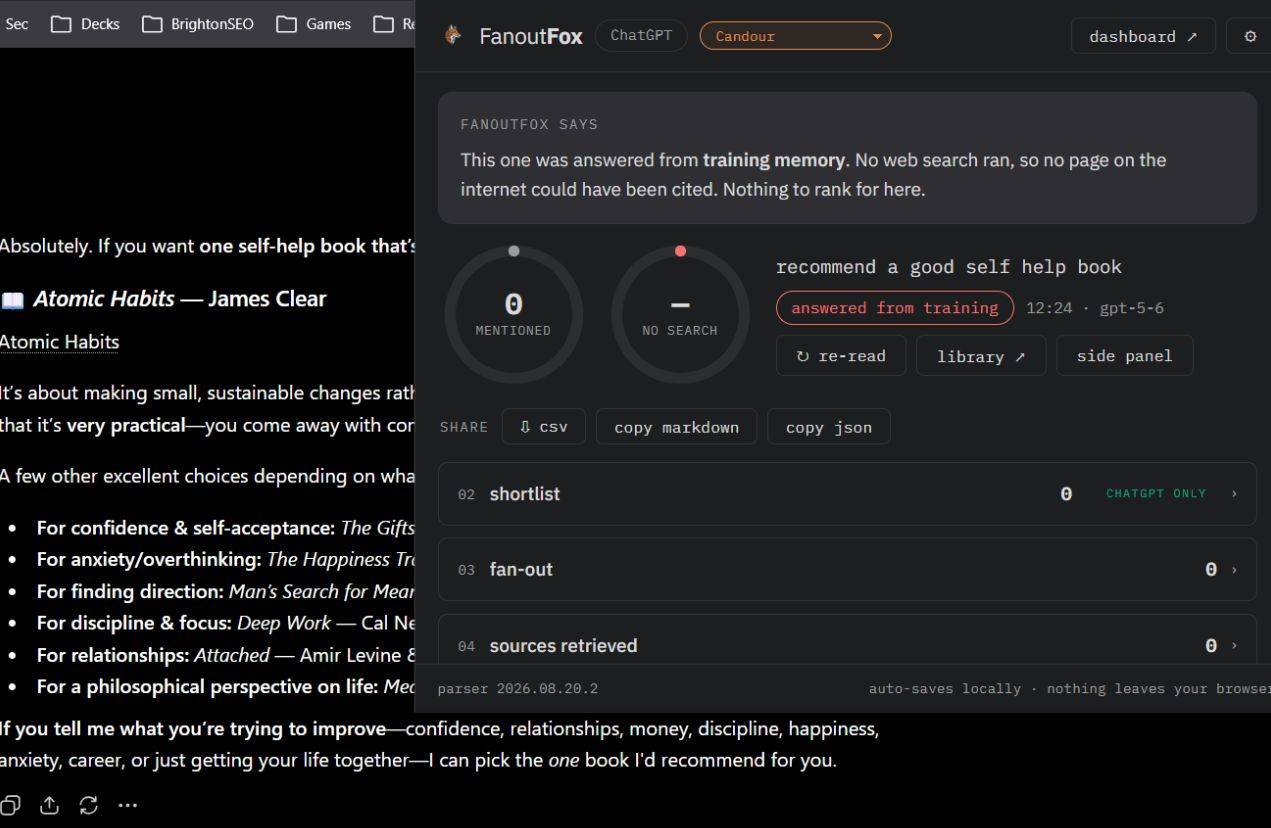Image resolution: width=1271 pixels, height=828 pixels.
Task: Expand the 03 fan-out section
Action: pos(847,570)
